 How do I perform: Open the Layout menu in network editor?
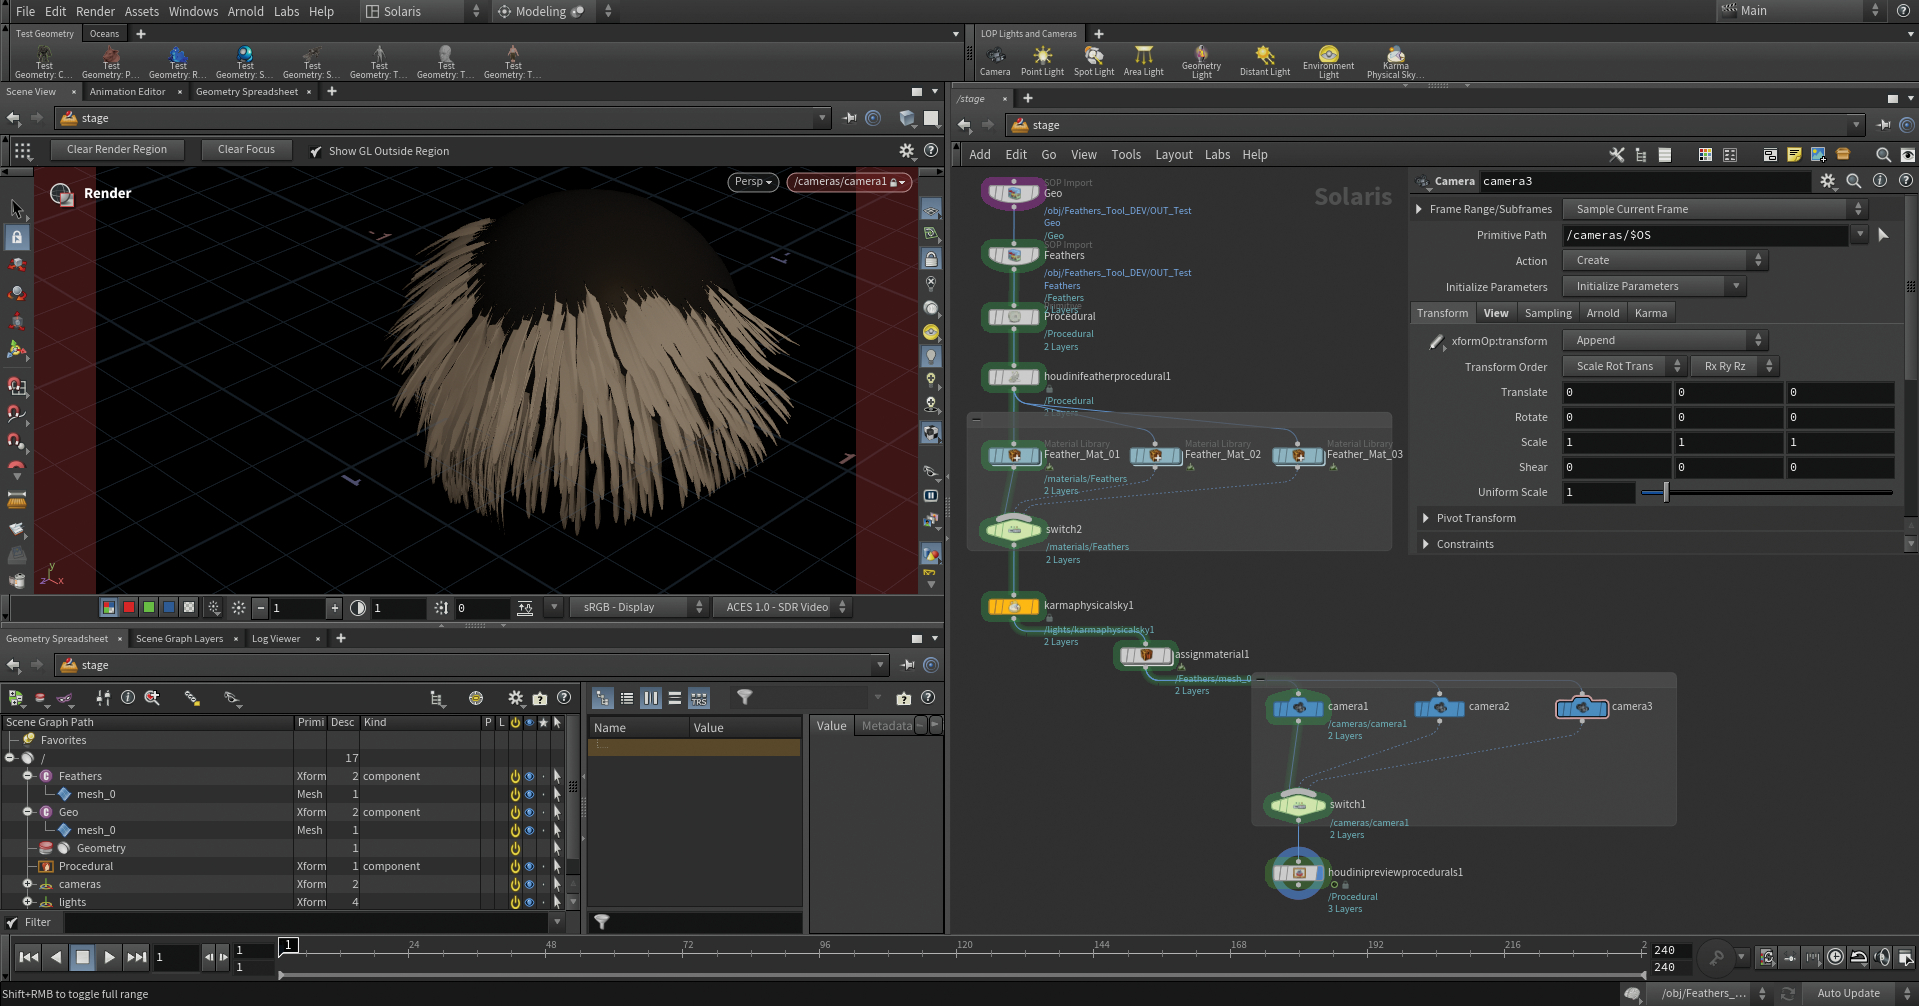click(x=1173, y=155)
